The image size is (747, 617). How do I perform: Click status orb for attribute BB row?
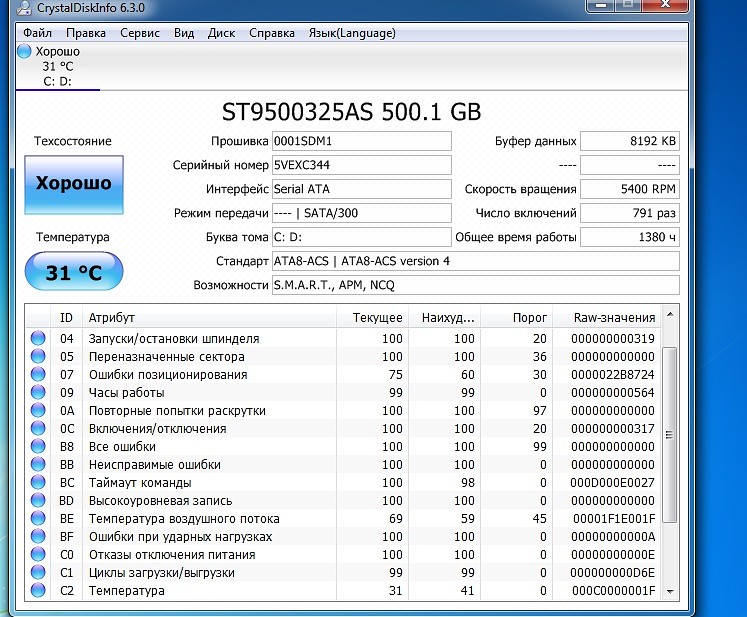point(38,465)
